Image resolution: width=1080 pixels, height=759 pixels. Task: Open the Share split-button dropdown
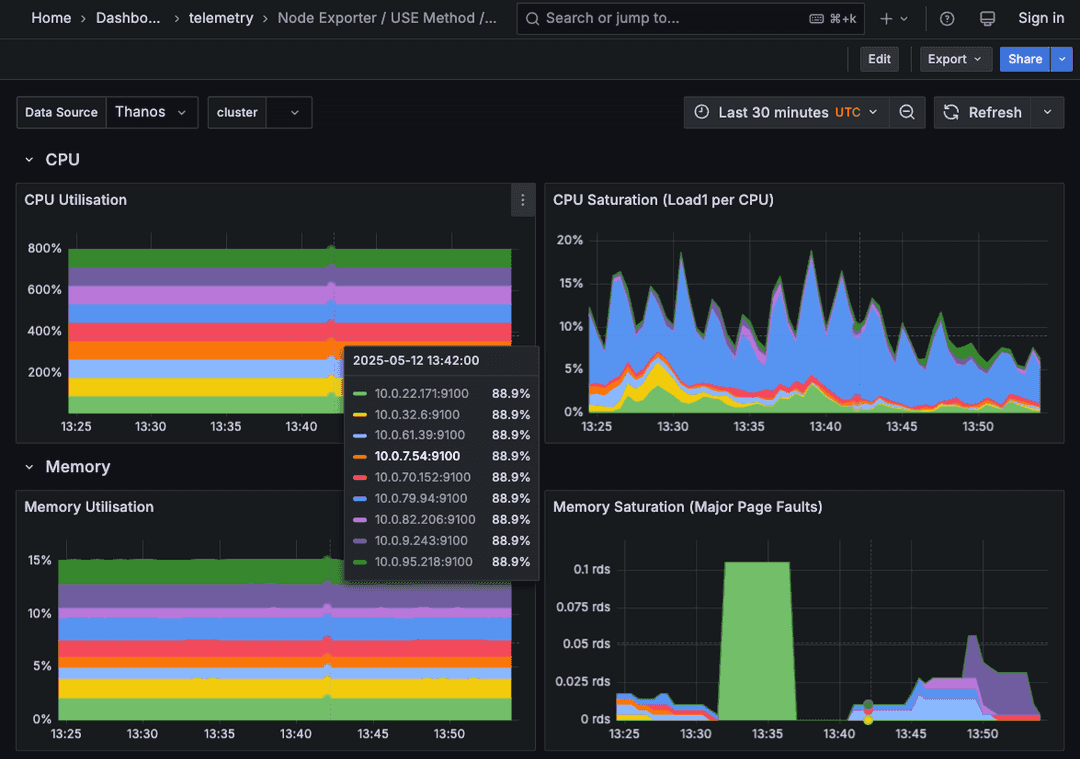point(1061,59)
